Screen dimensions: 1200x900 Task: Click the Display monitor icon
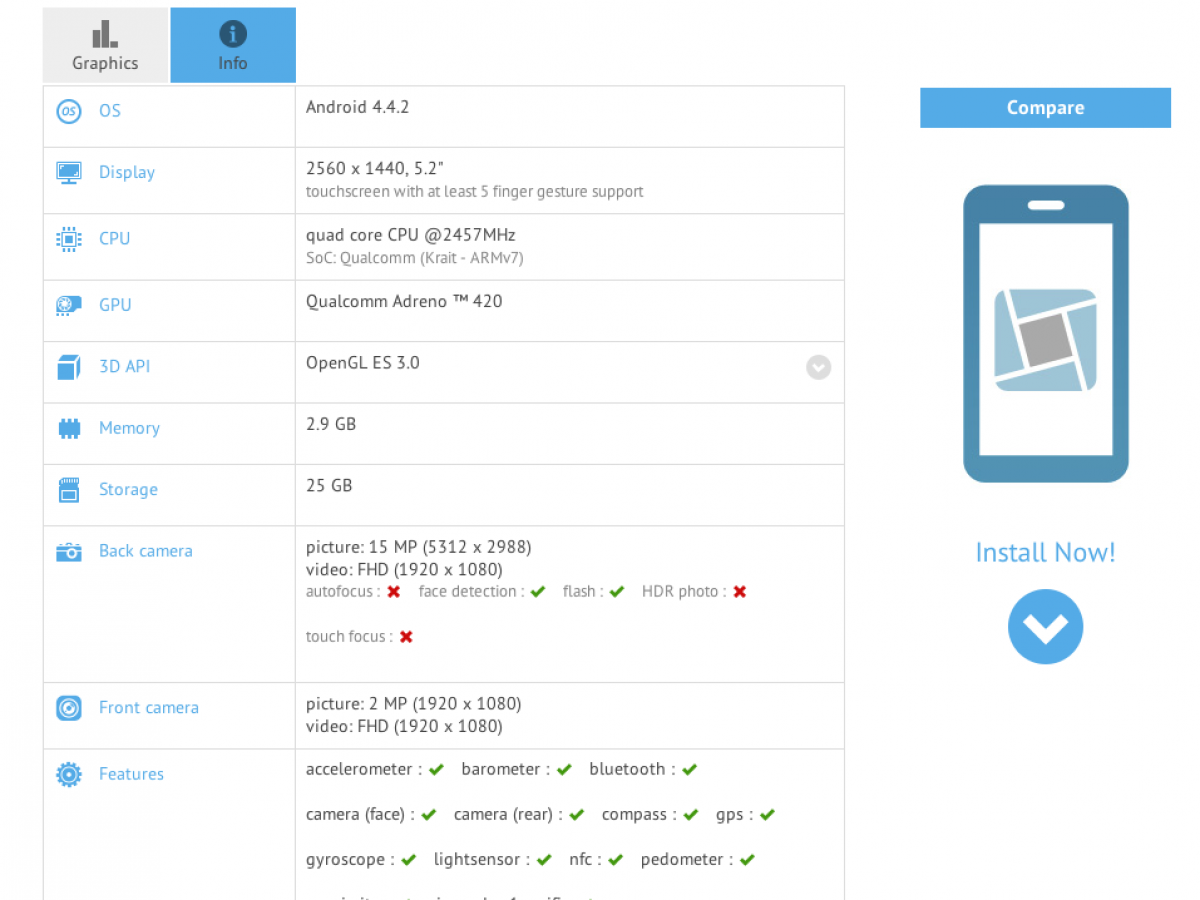pos(68,172)
